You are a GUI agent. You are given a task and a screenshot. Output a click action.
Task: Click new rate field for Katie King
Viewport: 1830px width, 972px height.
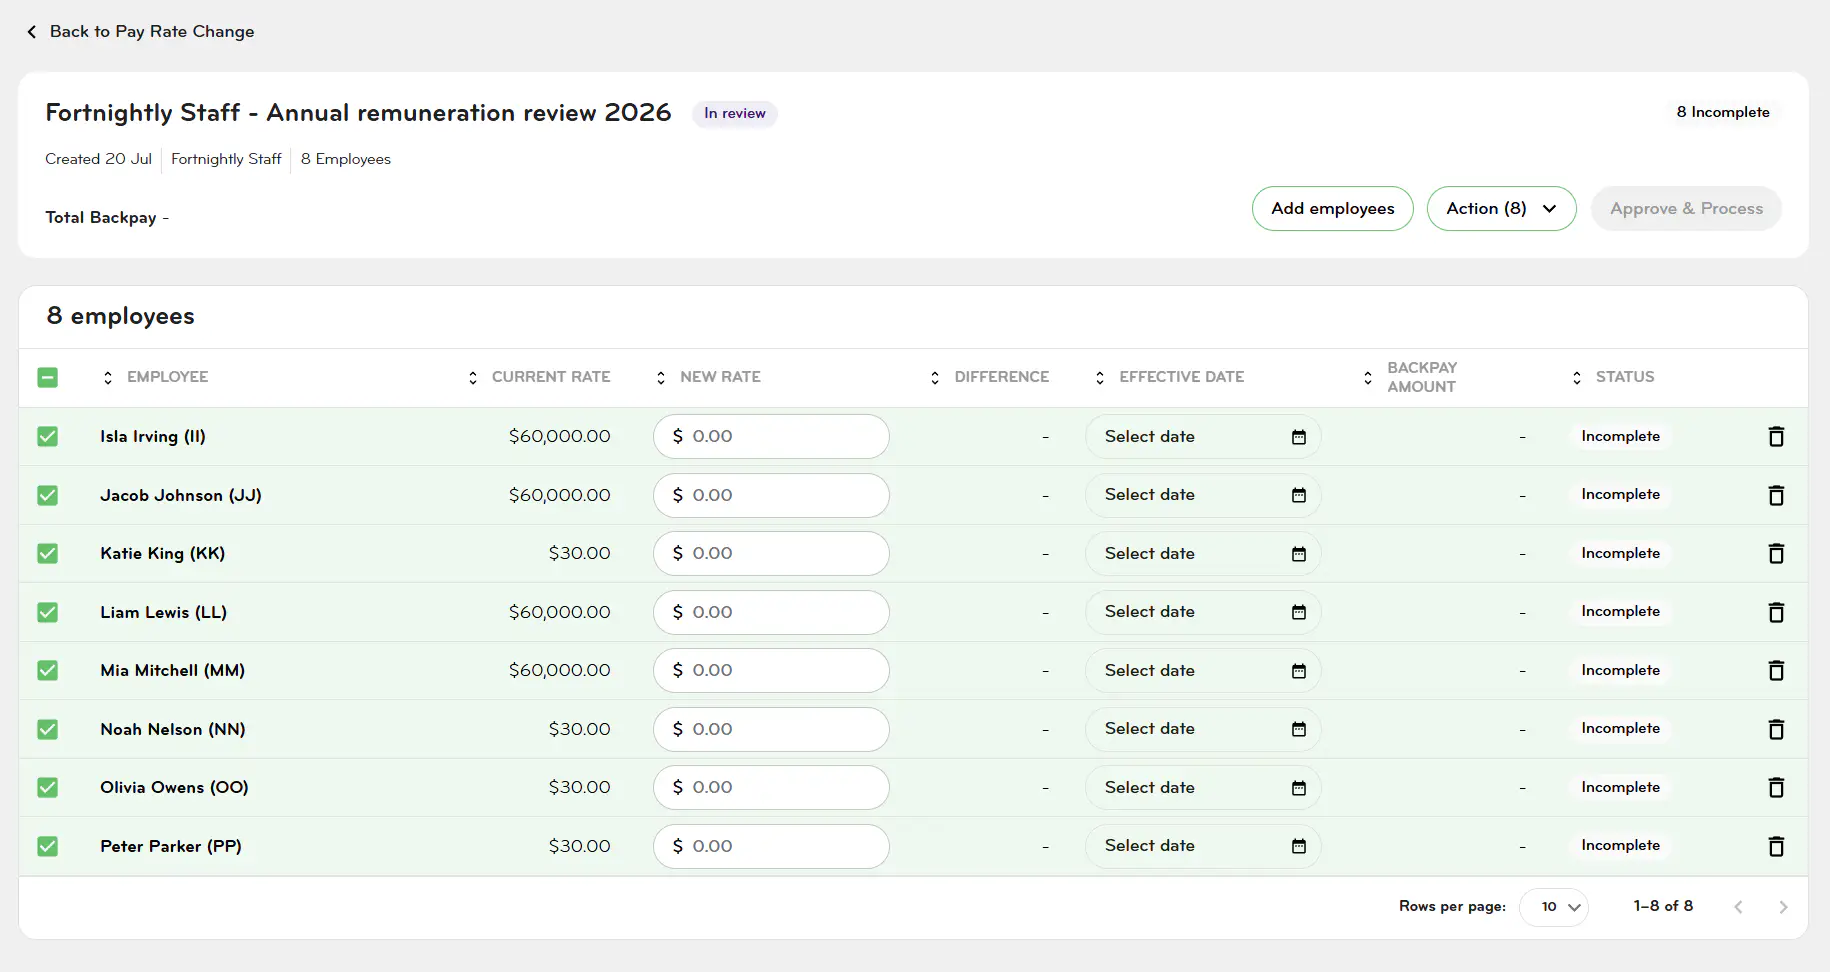coord(771,554)
